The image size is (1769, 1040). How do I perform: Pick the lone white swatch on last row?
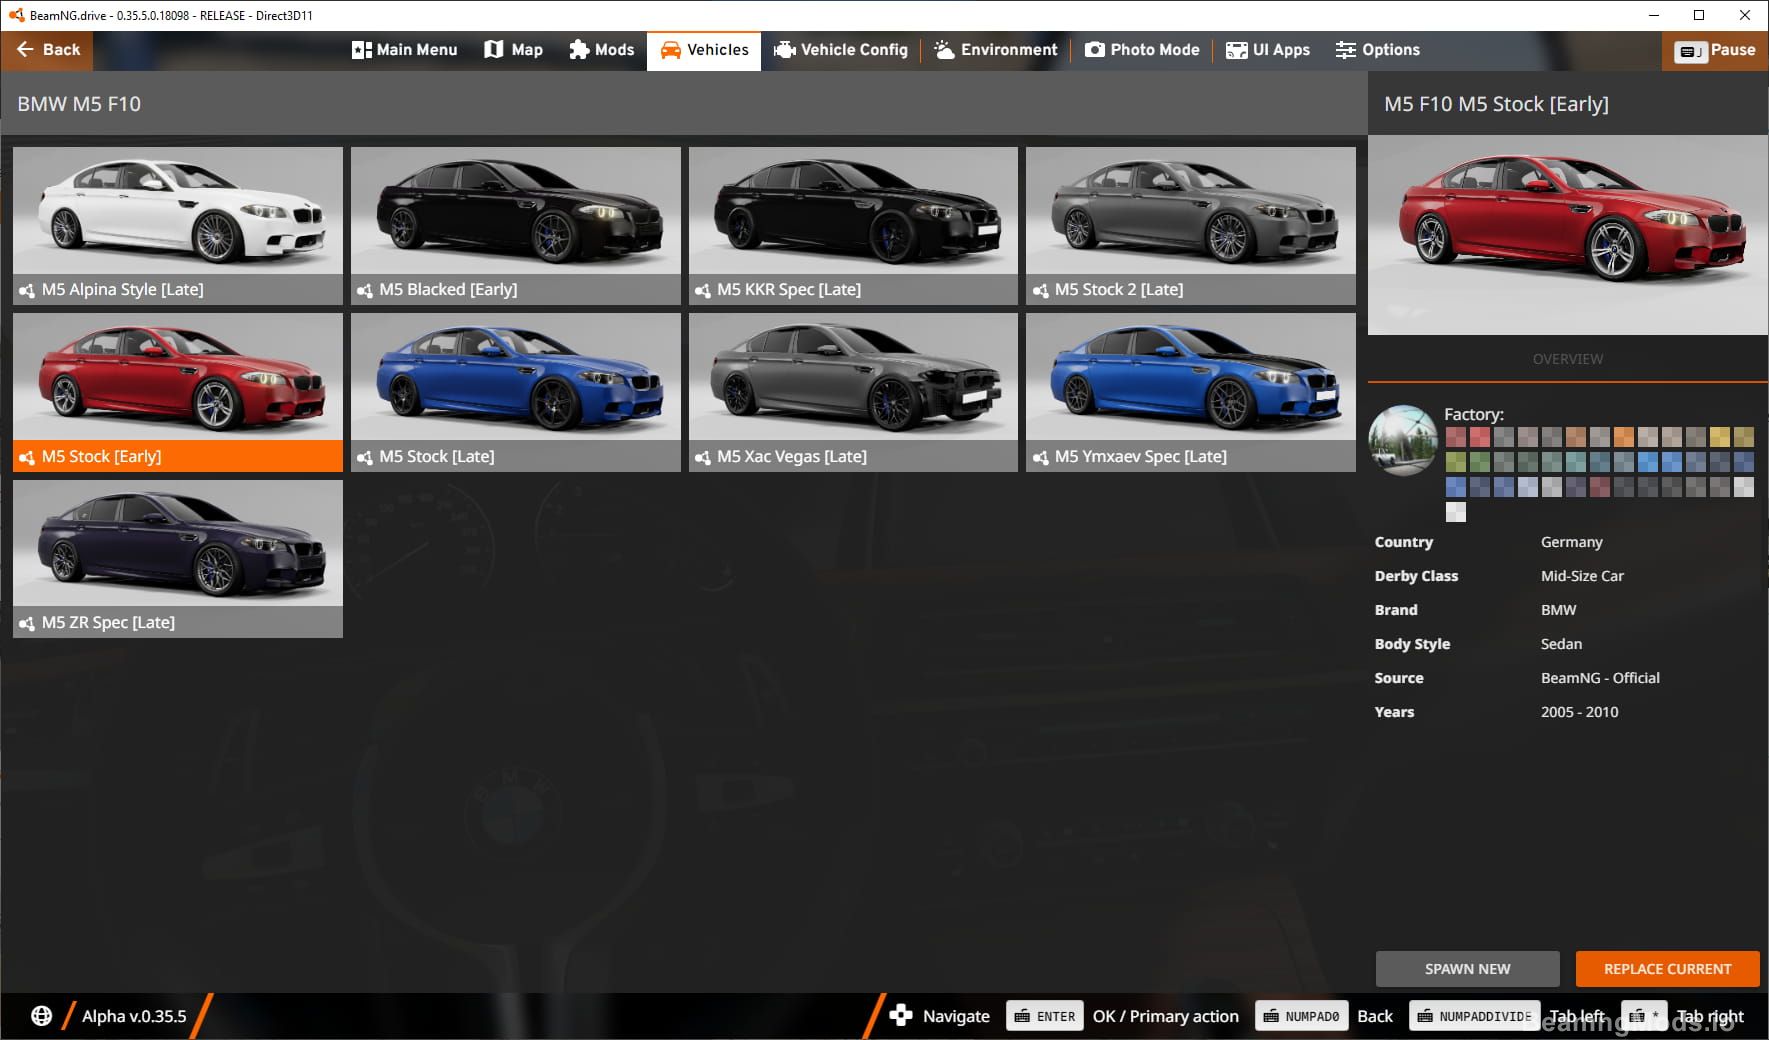(1456, 512)
